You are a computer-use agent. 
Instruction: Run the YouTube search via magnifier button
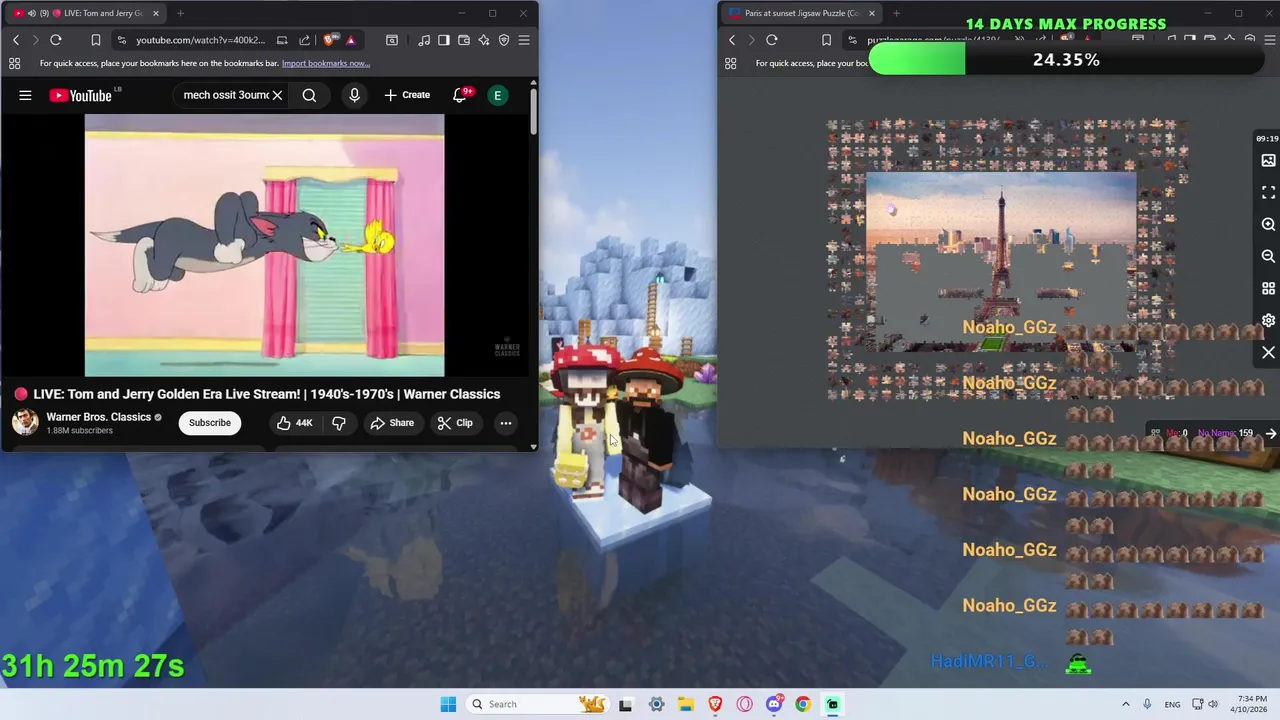pyautogui.click(x=309, y=95)
